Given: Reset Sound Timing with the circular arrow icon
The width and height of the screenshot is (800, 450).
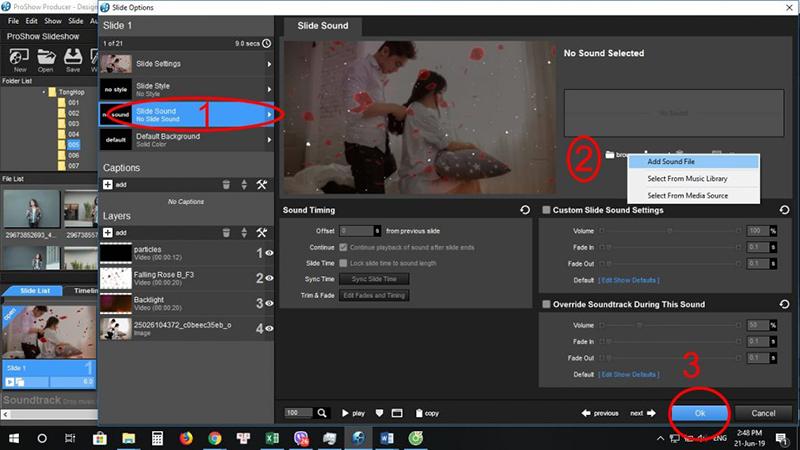Looking at the screenshot, I should click(x=524, y=210).
